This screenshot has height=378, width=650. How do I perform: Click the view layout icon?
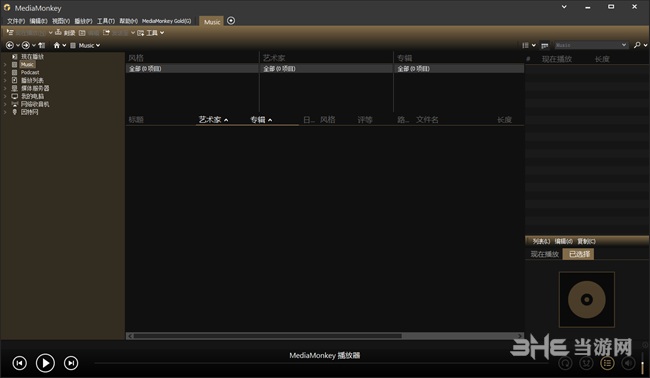pyautogui.click(x=525, y=45)
